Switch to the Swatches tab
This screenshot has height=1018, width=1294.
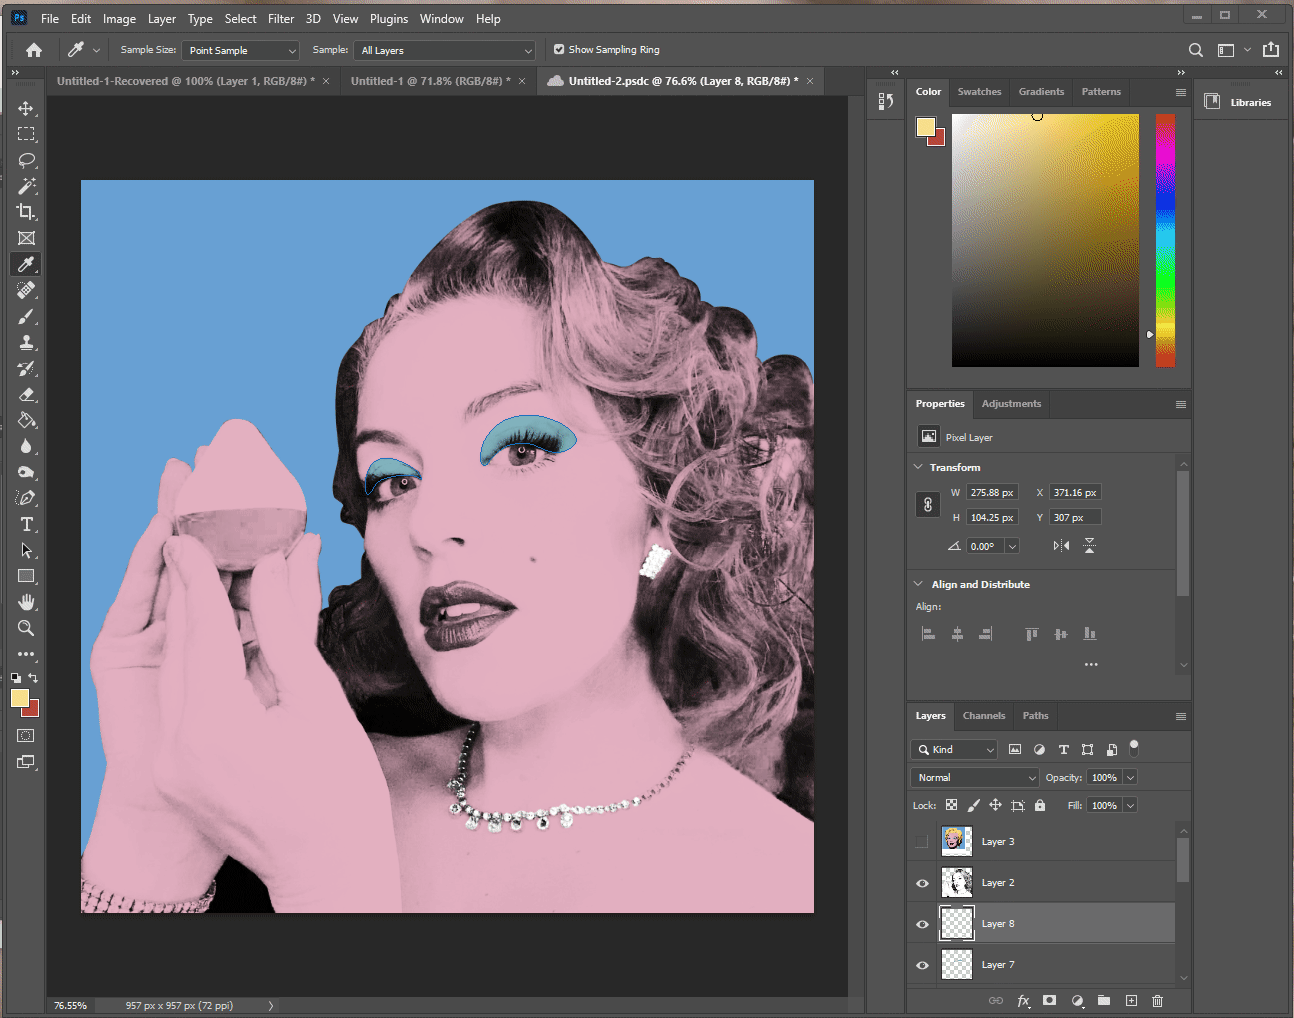click(x=979, y=92)
